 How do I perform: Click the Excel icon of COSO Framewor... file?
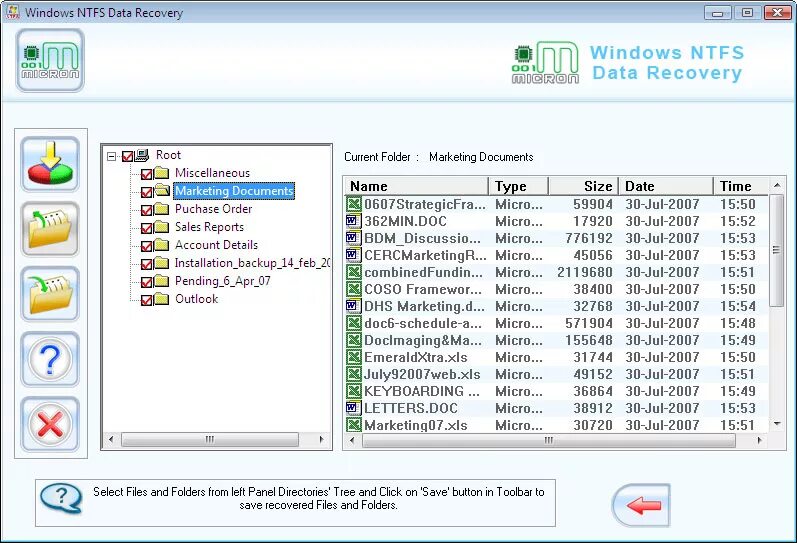point(353,289)
